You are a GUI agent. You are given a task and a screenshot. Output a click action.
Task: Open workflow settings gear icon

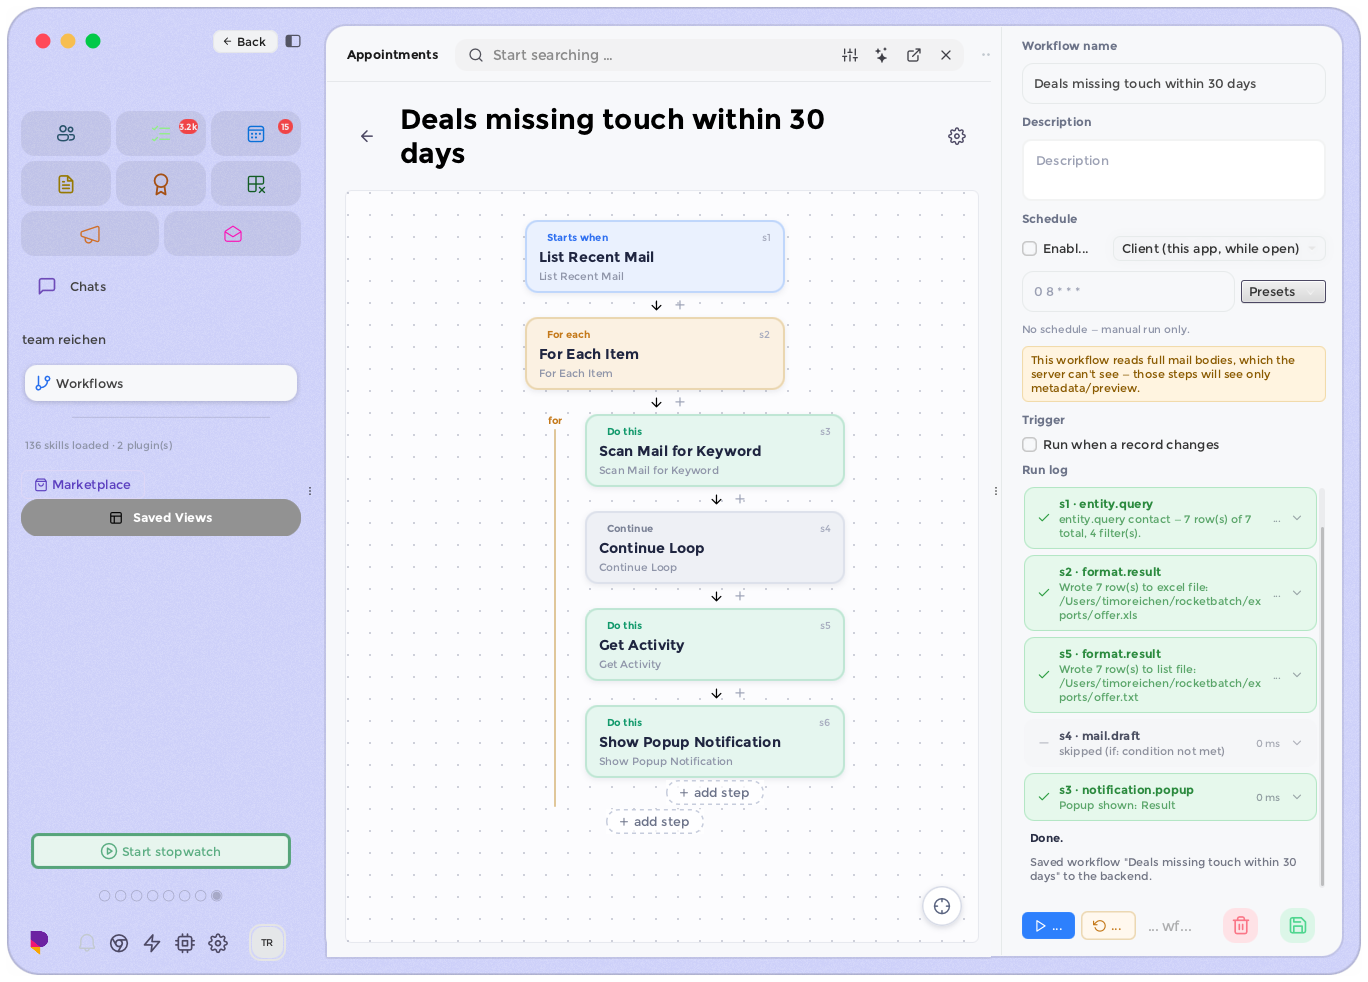pos(957,136)
